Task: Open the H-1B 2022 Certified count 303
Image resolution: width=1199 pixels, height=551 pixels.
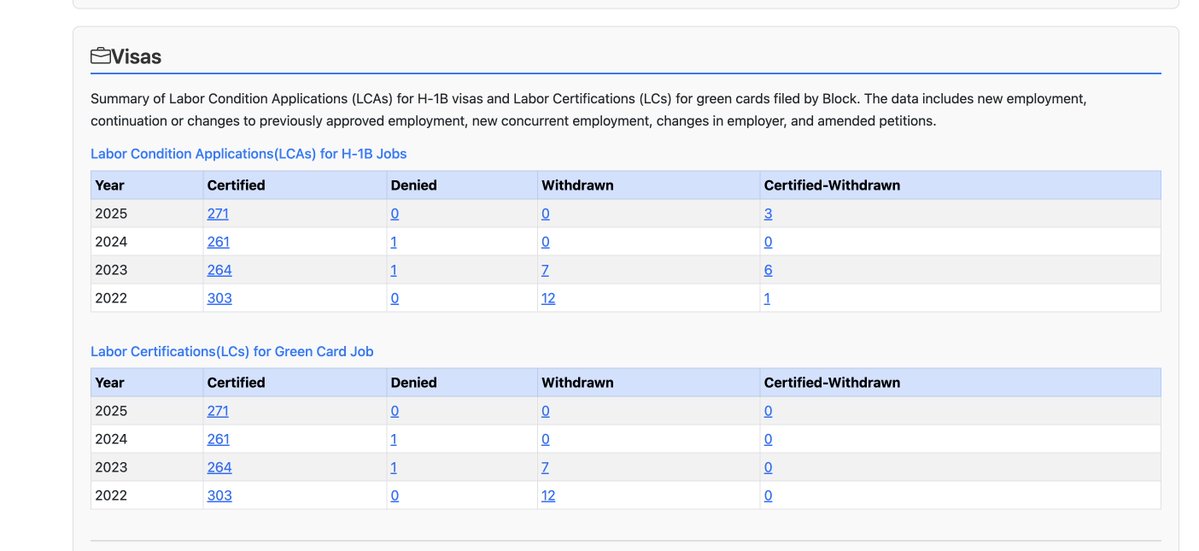Action: pyautogui.click(x=219, y=299)
